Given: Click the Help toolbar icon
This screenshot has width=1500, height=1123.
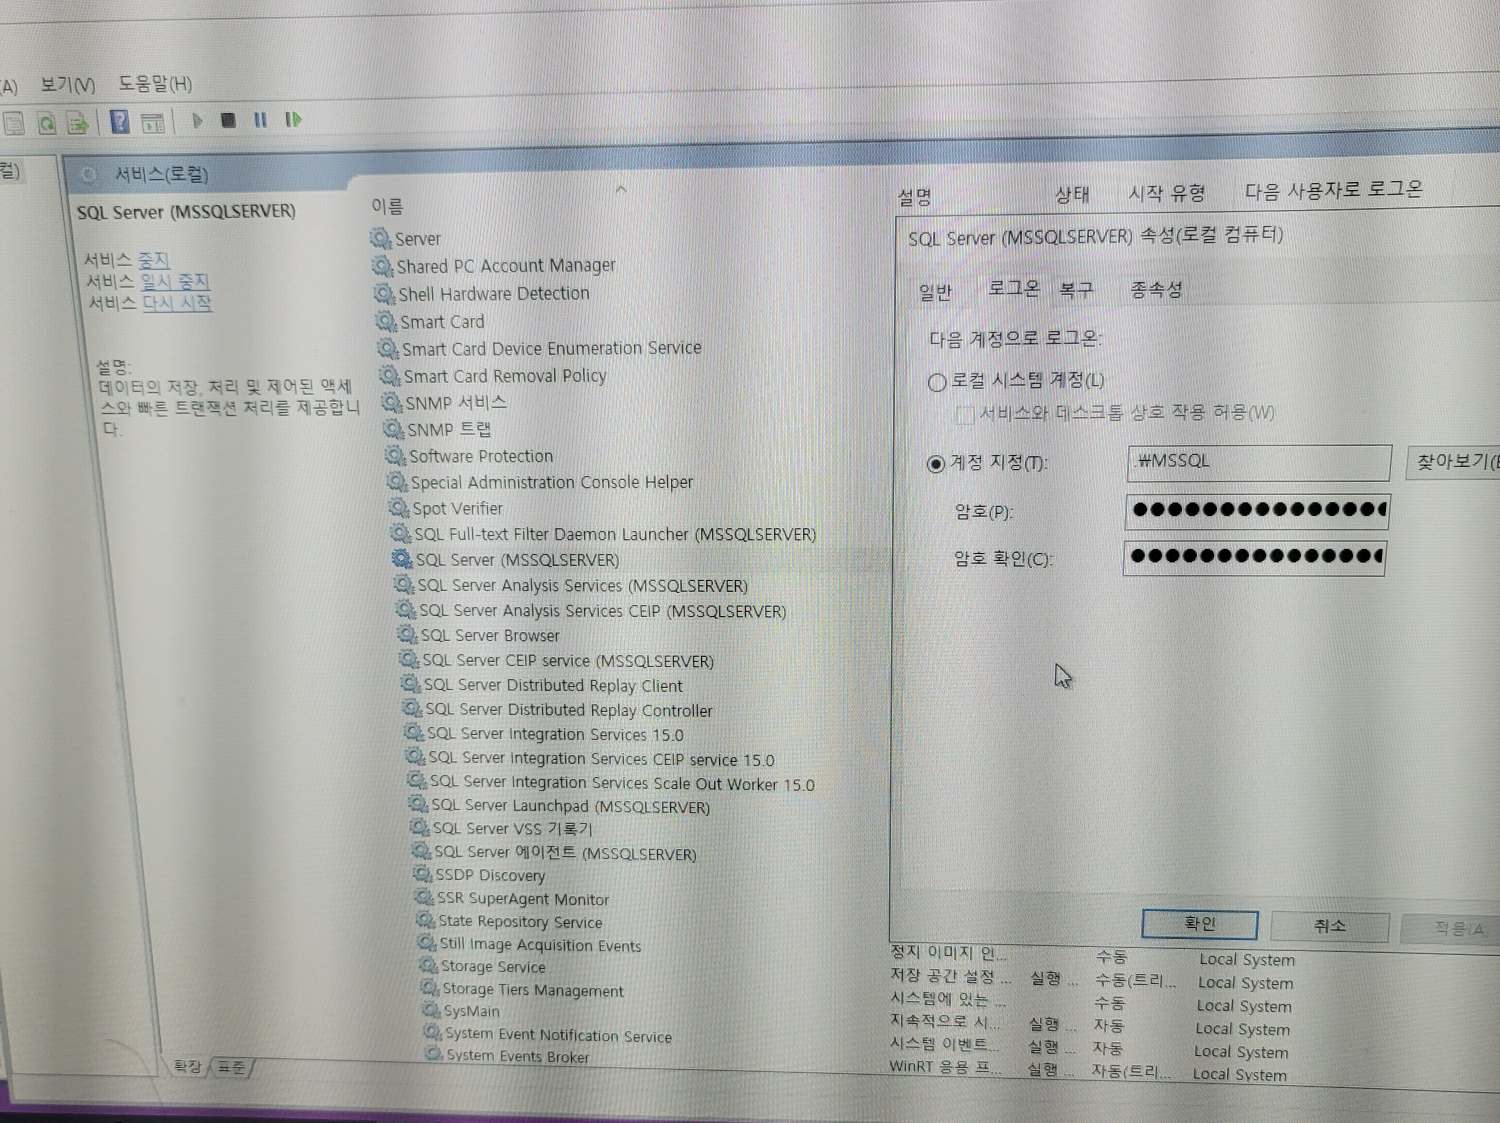Looking at the screenshot, I should click(x=119, y=122).
